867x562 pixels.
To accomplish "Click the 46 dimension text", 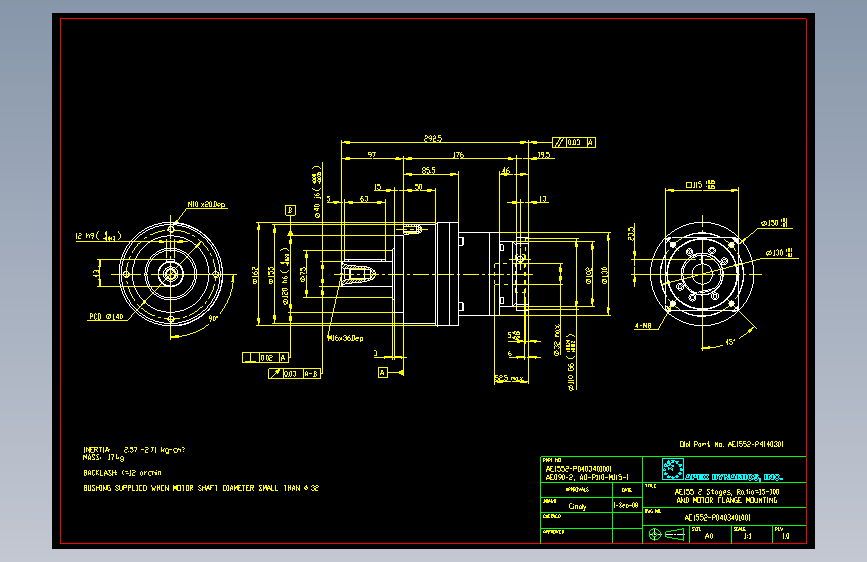I will point(506,170).
